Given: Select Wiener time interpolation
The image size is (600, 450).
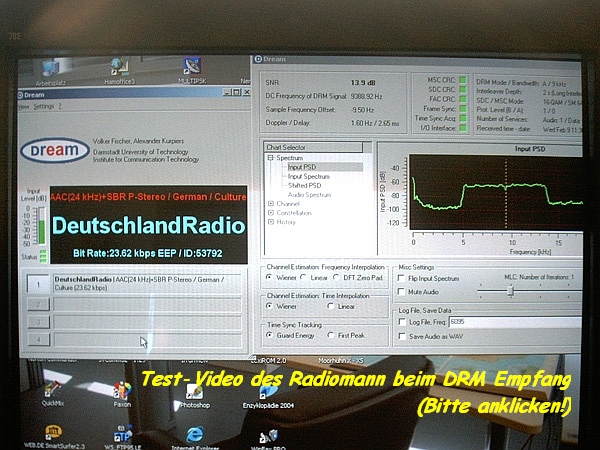Looking at the screenshot, I should [269, 306].
